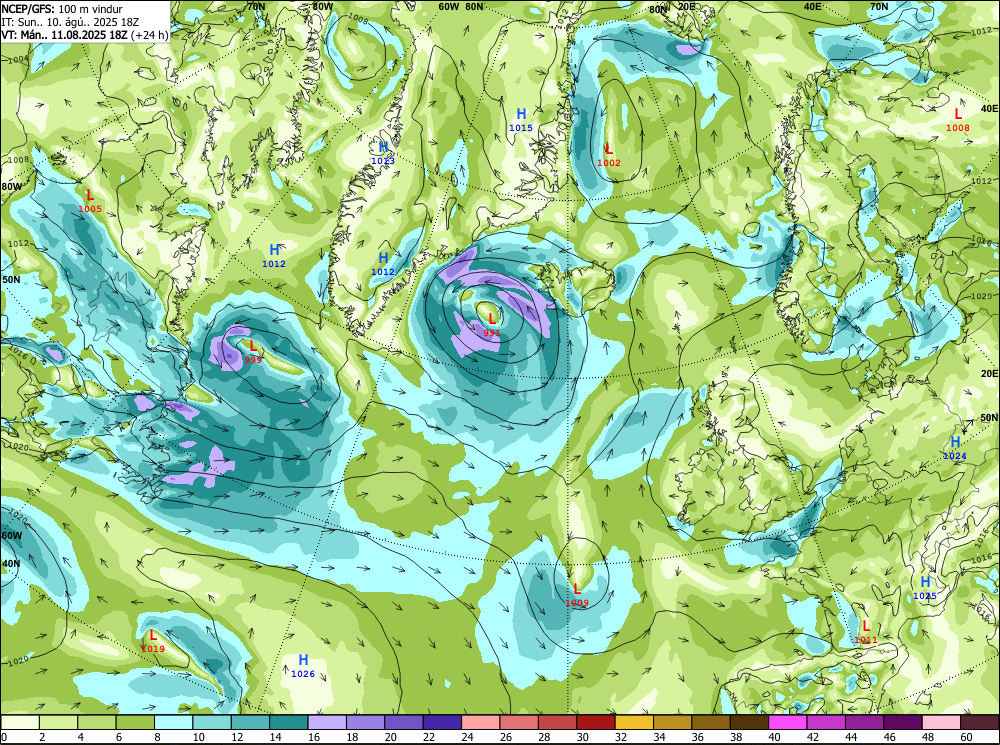The height and width of the screenshot is (745, 1000).
Task: Select the L 1009 low center
Action: pos(577,595)
